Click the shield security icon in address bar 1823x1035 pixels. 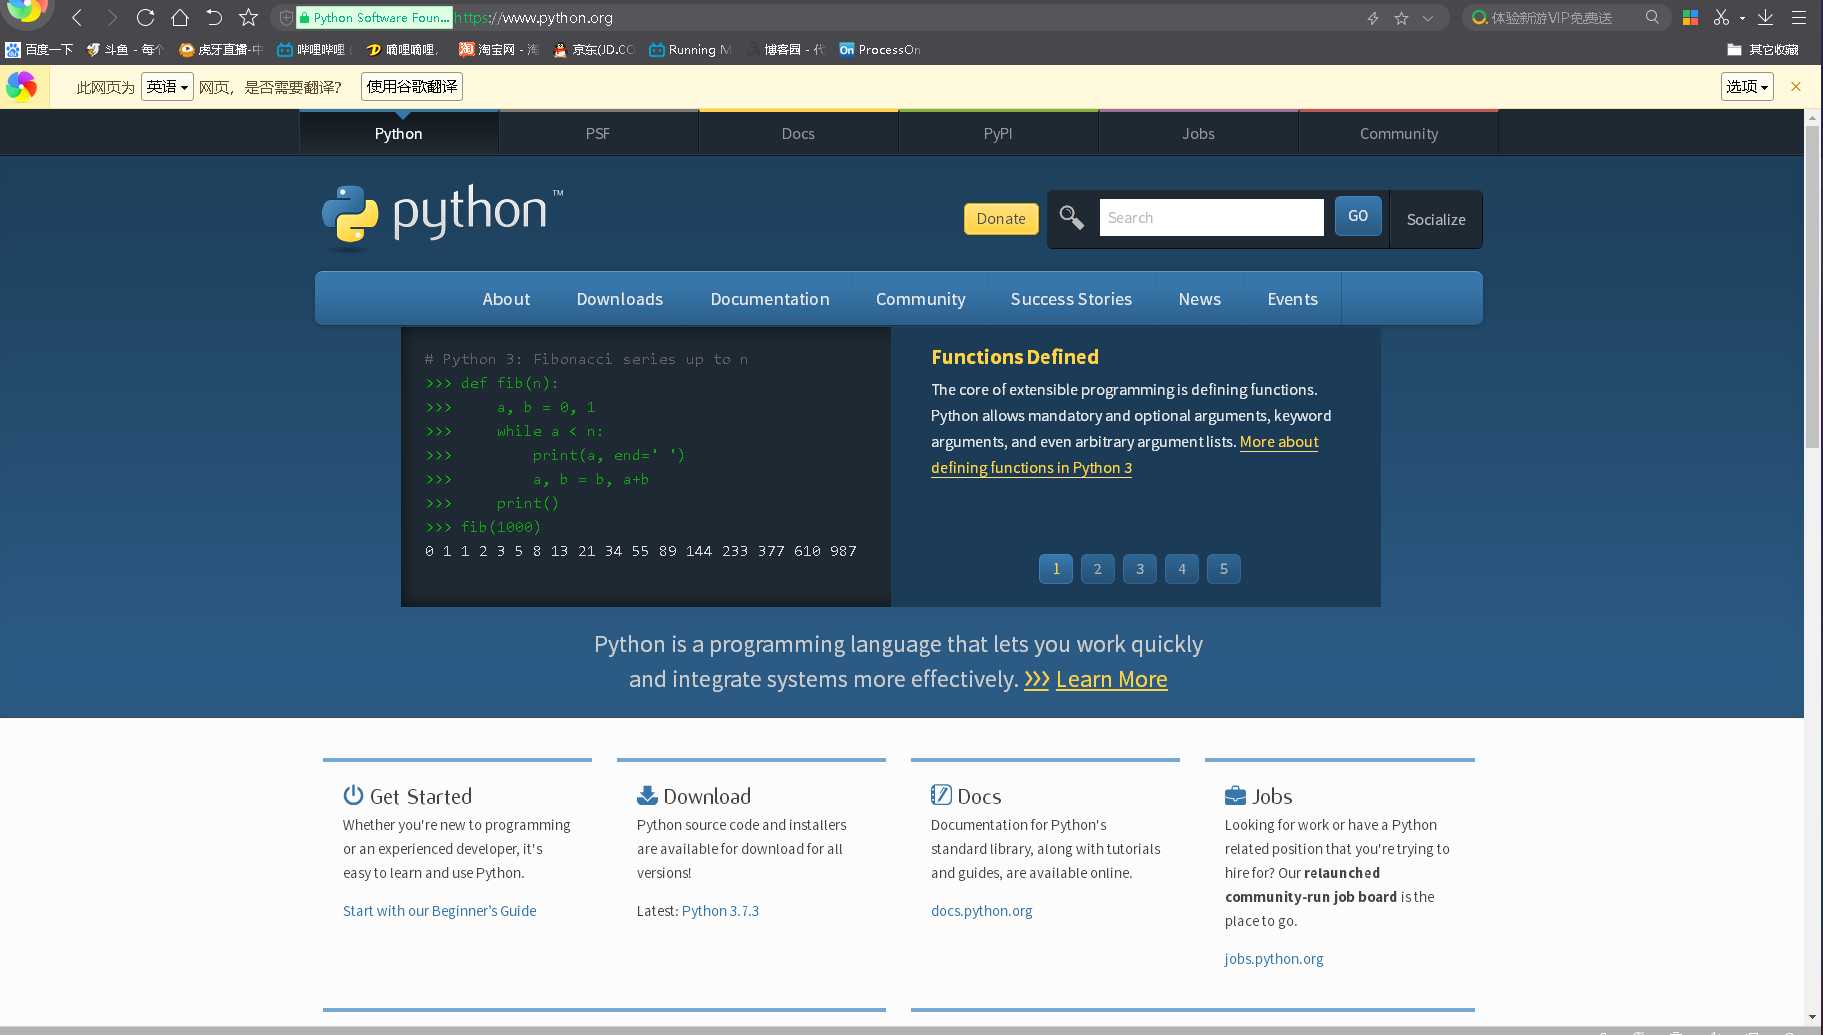pos(286,18)
